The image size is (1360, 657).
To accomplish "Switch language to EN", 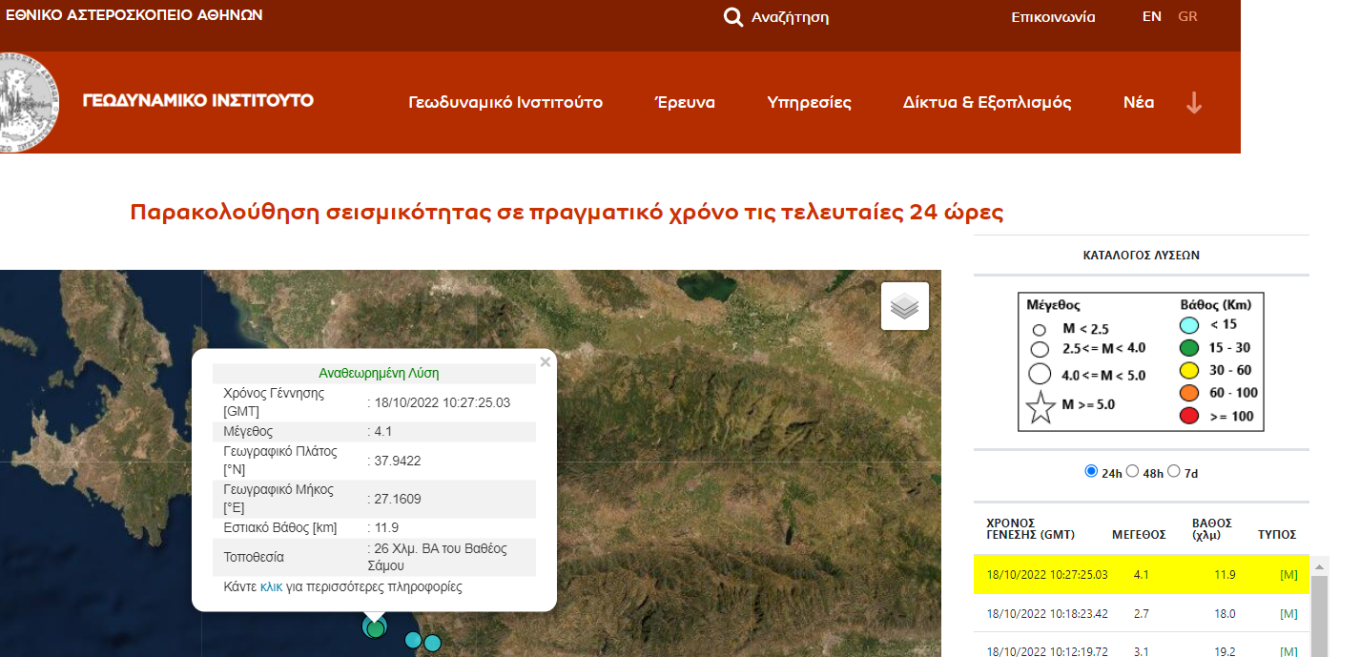I will click(1152, 17).
